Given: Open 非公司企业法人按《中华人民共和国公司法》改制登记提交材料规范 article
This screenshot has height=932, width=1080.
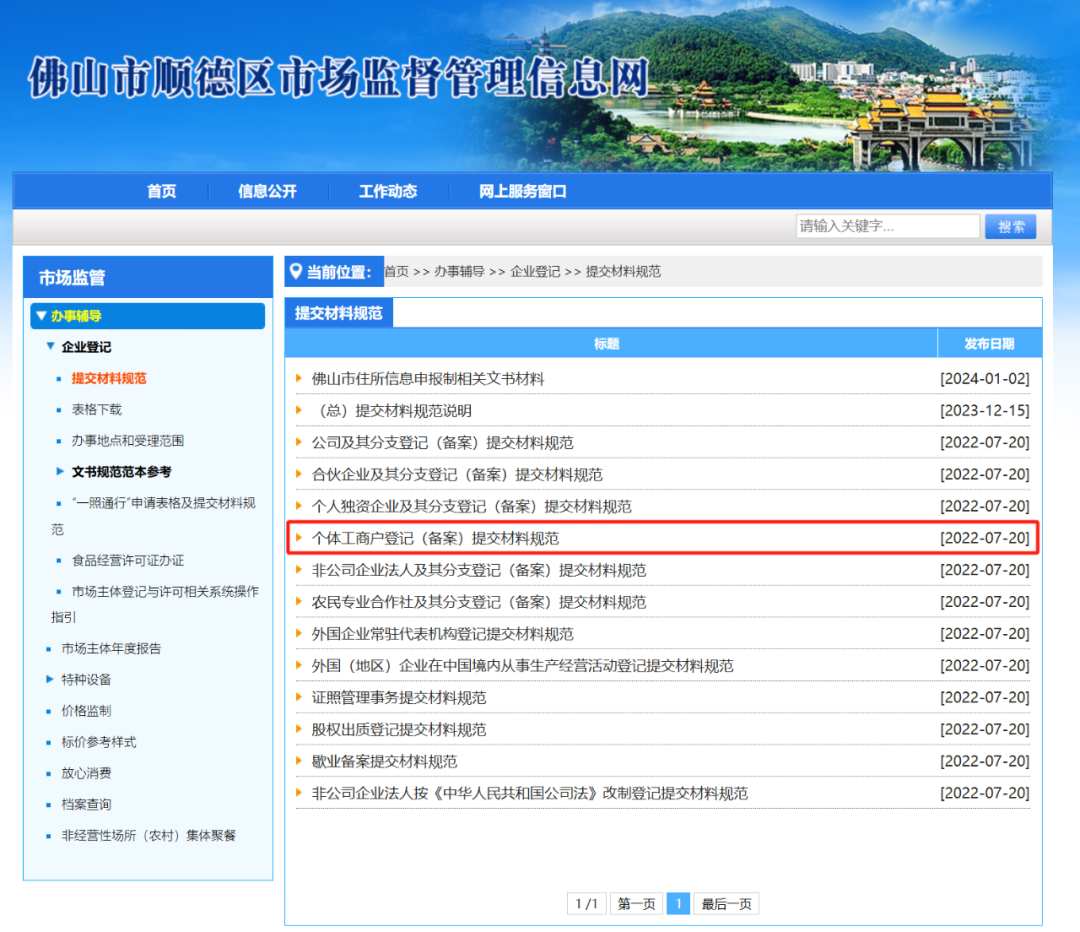Looking at the screenshot, I should click(x=530, y=793).
